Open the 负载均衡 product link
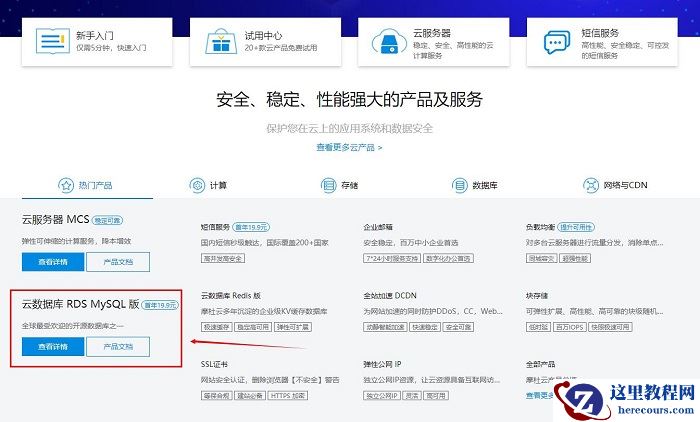The height and width of the screenshot is (422, 700). pyautogui.click(x=540, y=227)
